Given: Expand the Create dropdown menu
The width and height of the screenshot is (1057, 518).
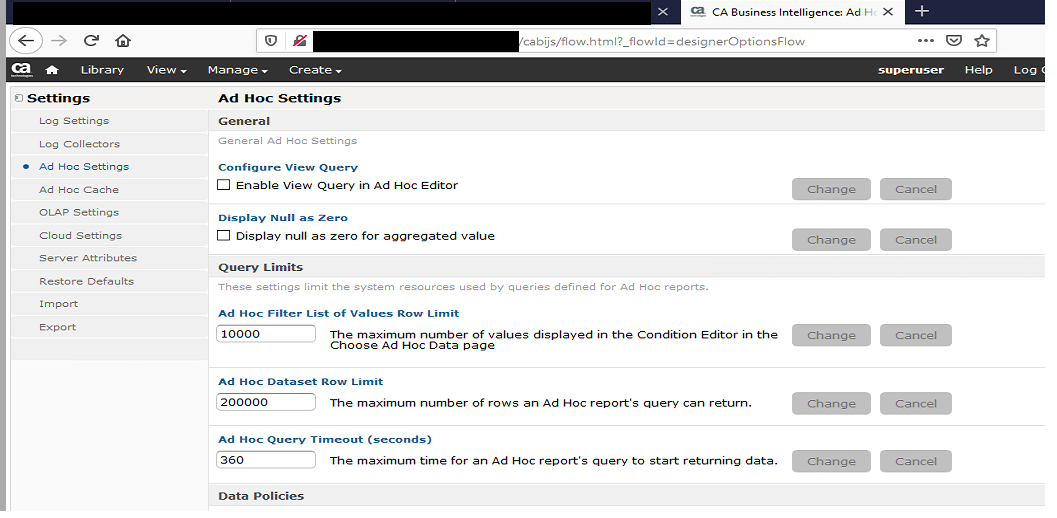Looking at the screenshot, I should coord(315,70).
